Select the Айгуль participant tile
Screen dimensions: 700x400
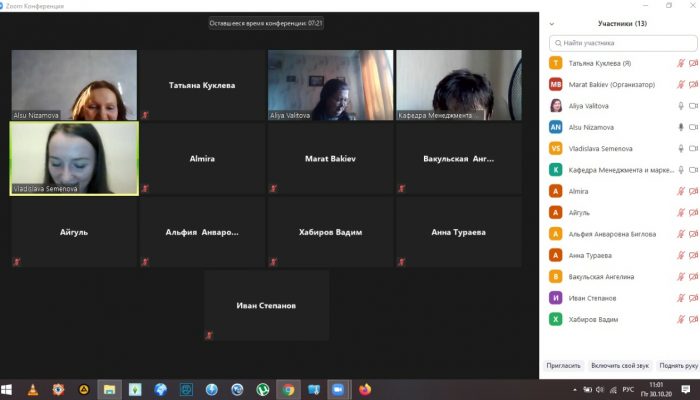pos(74,232)
